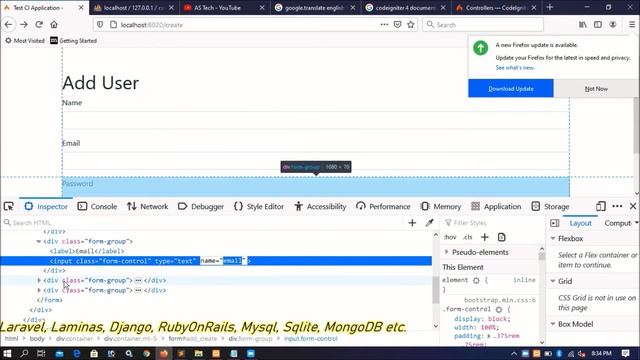640x360 pixels.
Task: Expand the last form-group div node
Action: (39, 290)
